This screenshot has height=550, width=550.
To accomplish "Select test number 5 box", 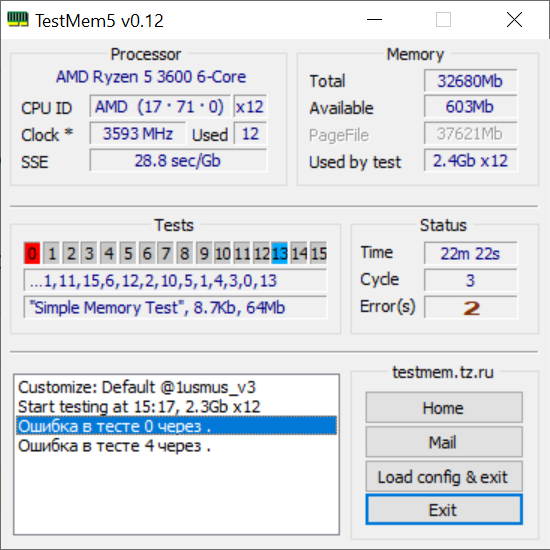I will pyautogui.click(x=128, y=253).
